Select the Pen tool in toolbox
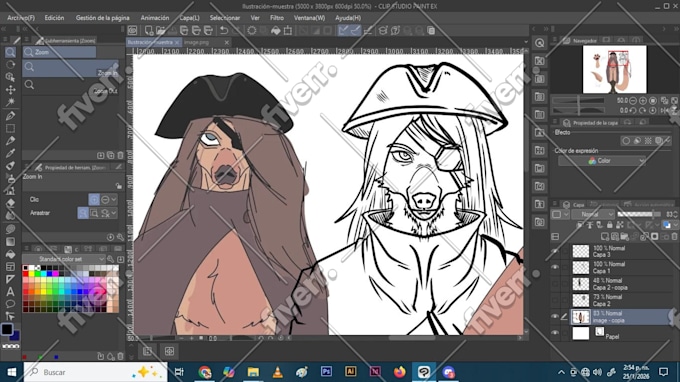Viewport: 680px width, 382px height. 10,115
